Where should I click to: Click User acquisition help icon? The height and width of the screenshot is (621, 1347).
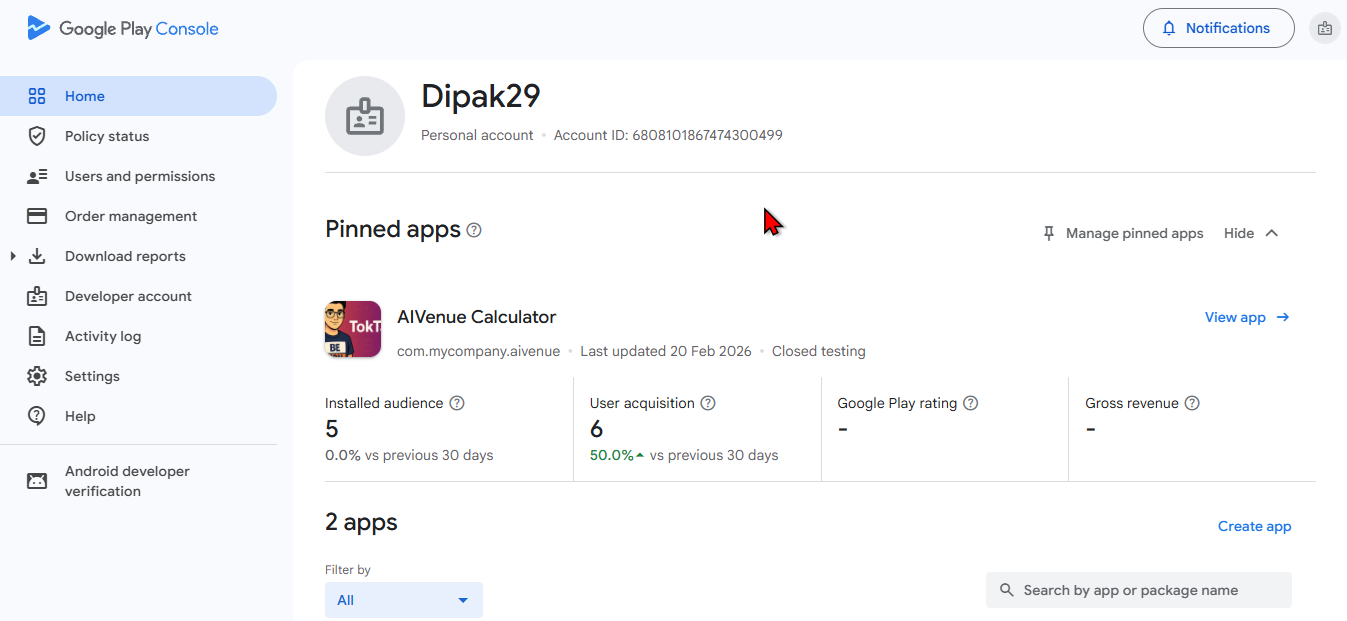click(x=708, y=403)
